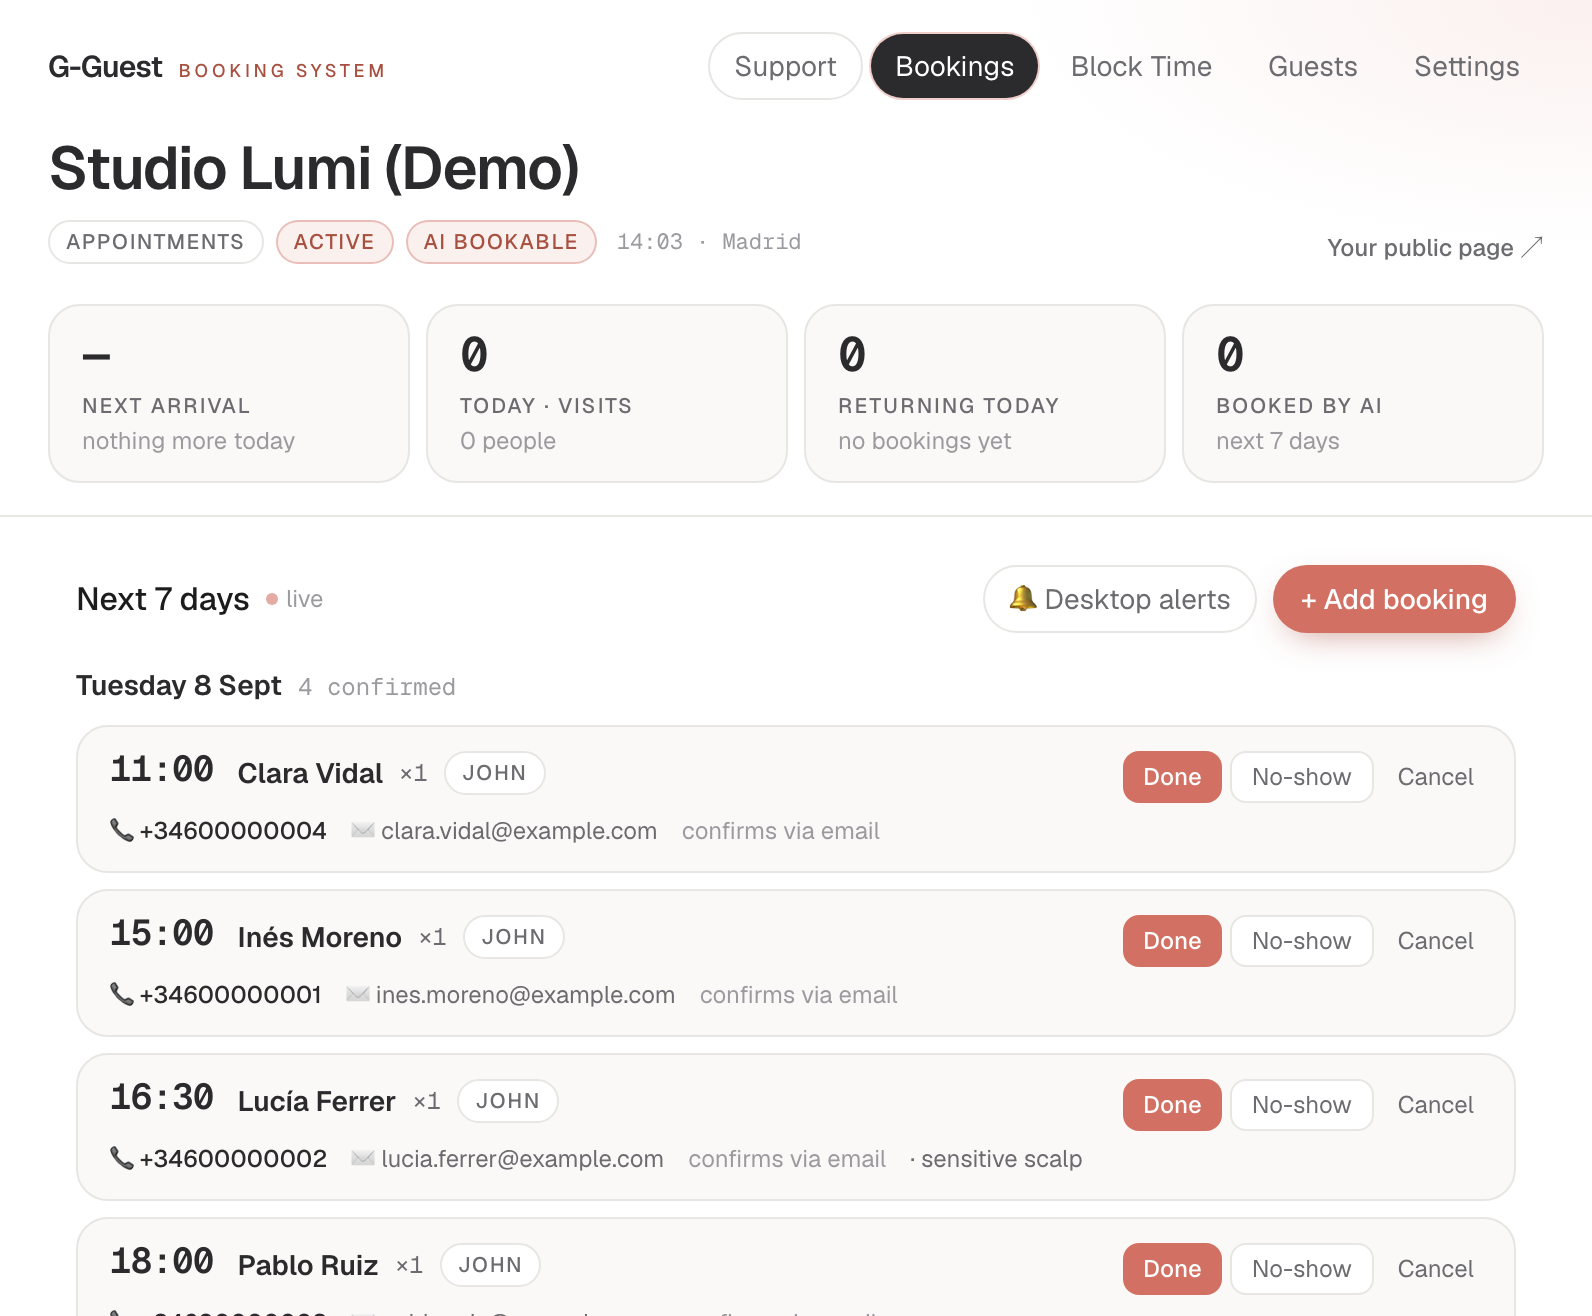Mark Pablo Ruiz's 18:00 booking Done
This screenshot has width=1592, height=1316.
tap(1172, 1269)
